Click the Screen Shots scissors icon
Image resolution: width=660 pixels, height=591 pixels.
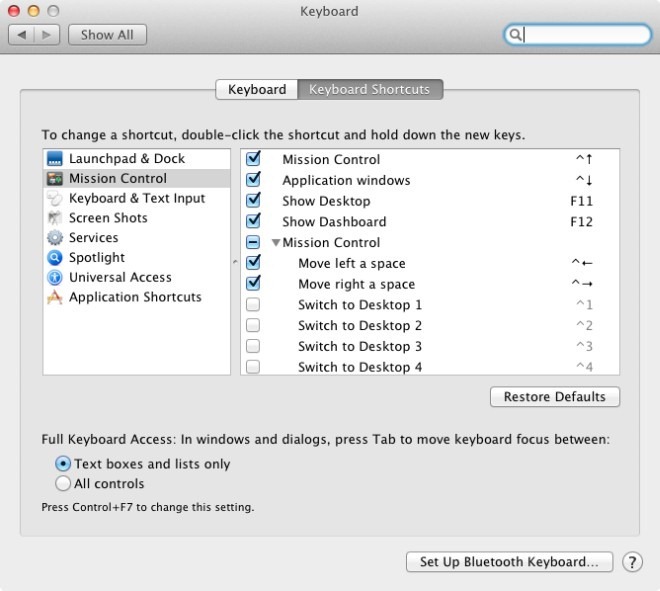[55, 218]
